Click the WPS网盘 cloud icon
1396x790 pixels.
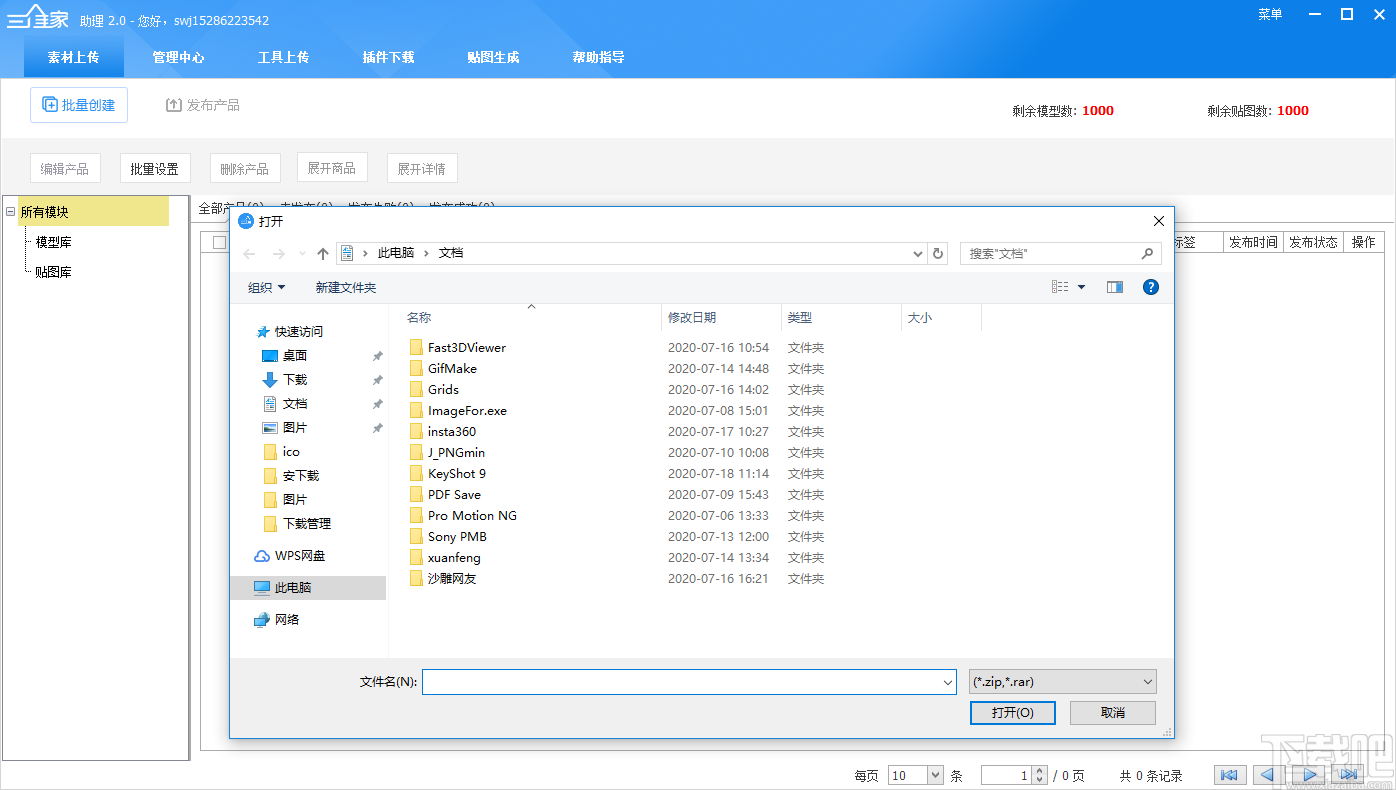[x=262, y=556]
